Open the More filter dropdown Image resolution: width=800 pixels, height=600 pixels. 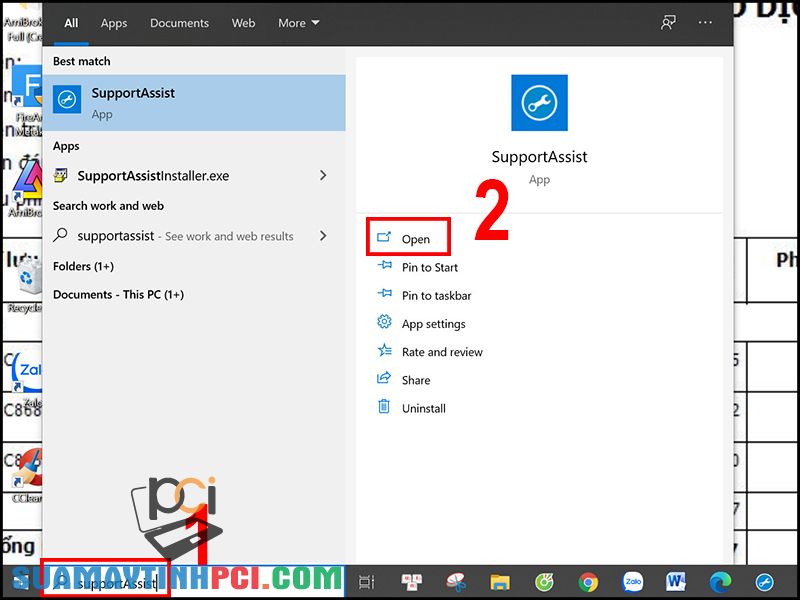tap(298, 23)
